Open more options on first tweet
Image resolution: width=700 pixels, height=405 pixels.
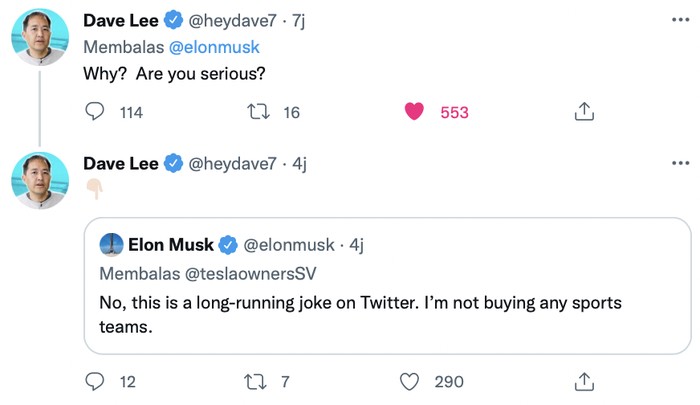coord(680,20)
